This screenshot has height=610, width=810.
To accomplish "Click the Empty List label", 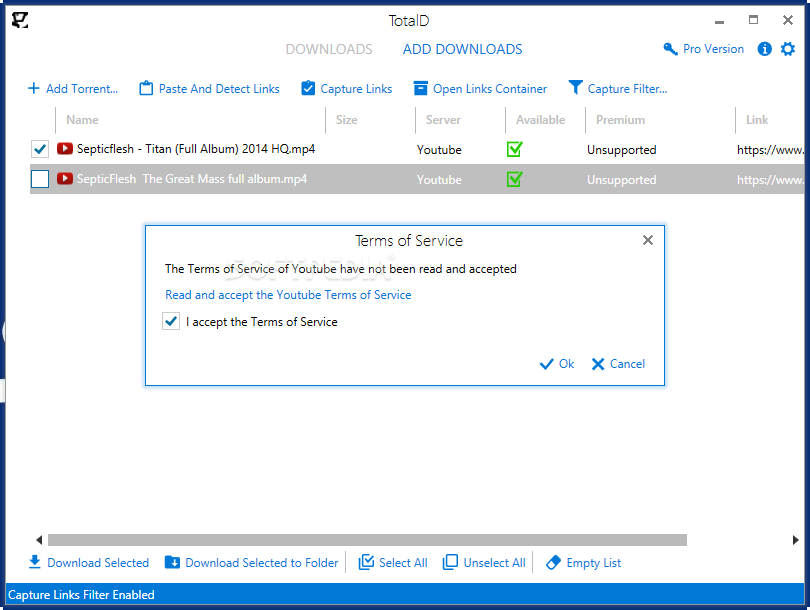I will click(x=594, y=563).
